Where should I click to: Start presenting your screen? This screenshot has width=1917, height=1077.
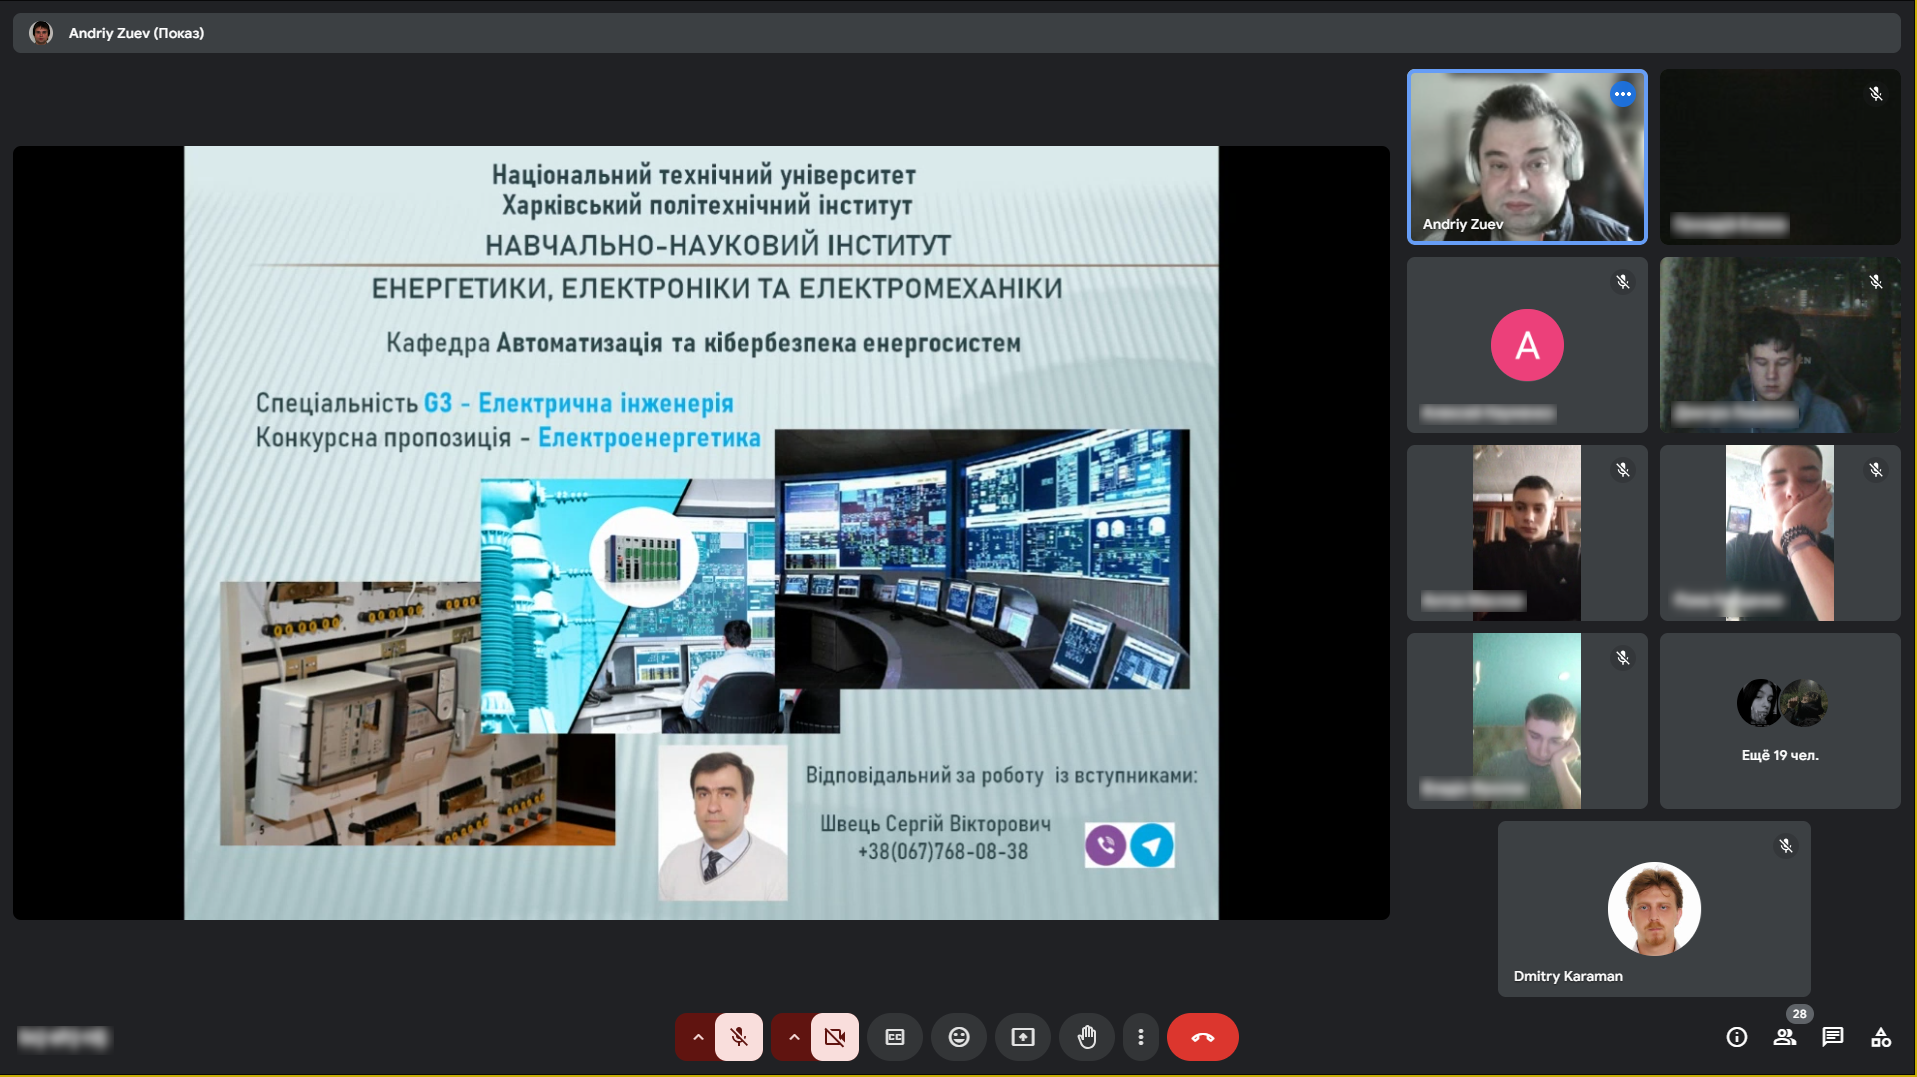1023,1037
